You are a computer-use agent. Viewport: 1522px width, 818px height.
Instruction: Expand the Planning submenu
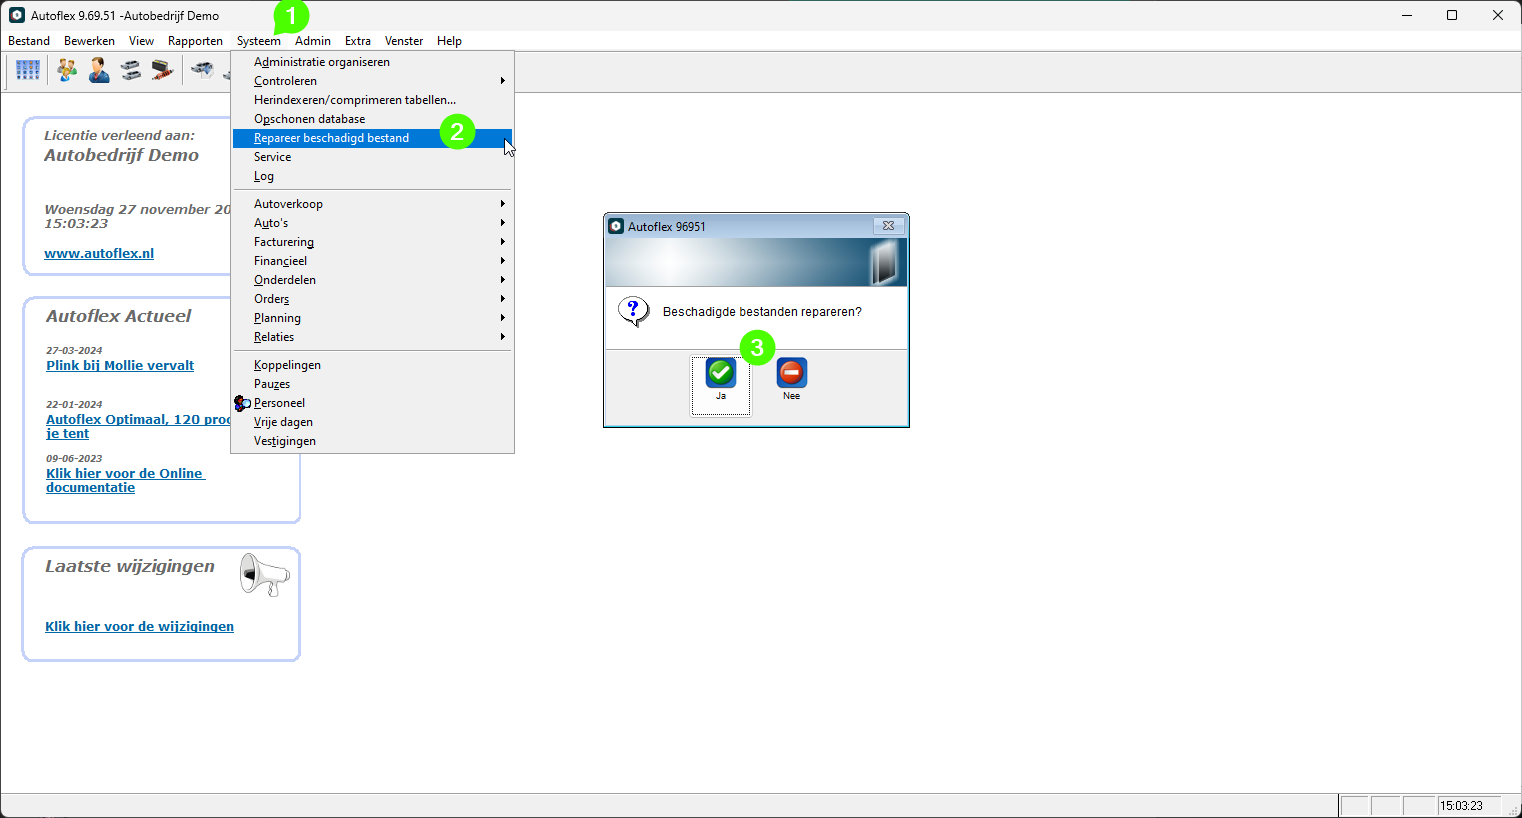coord(373,318)
